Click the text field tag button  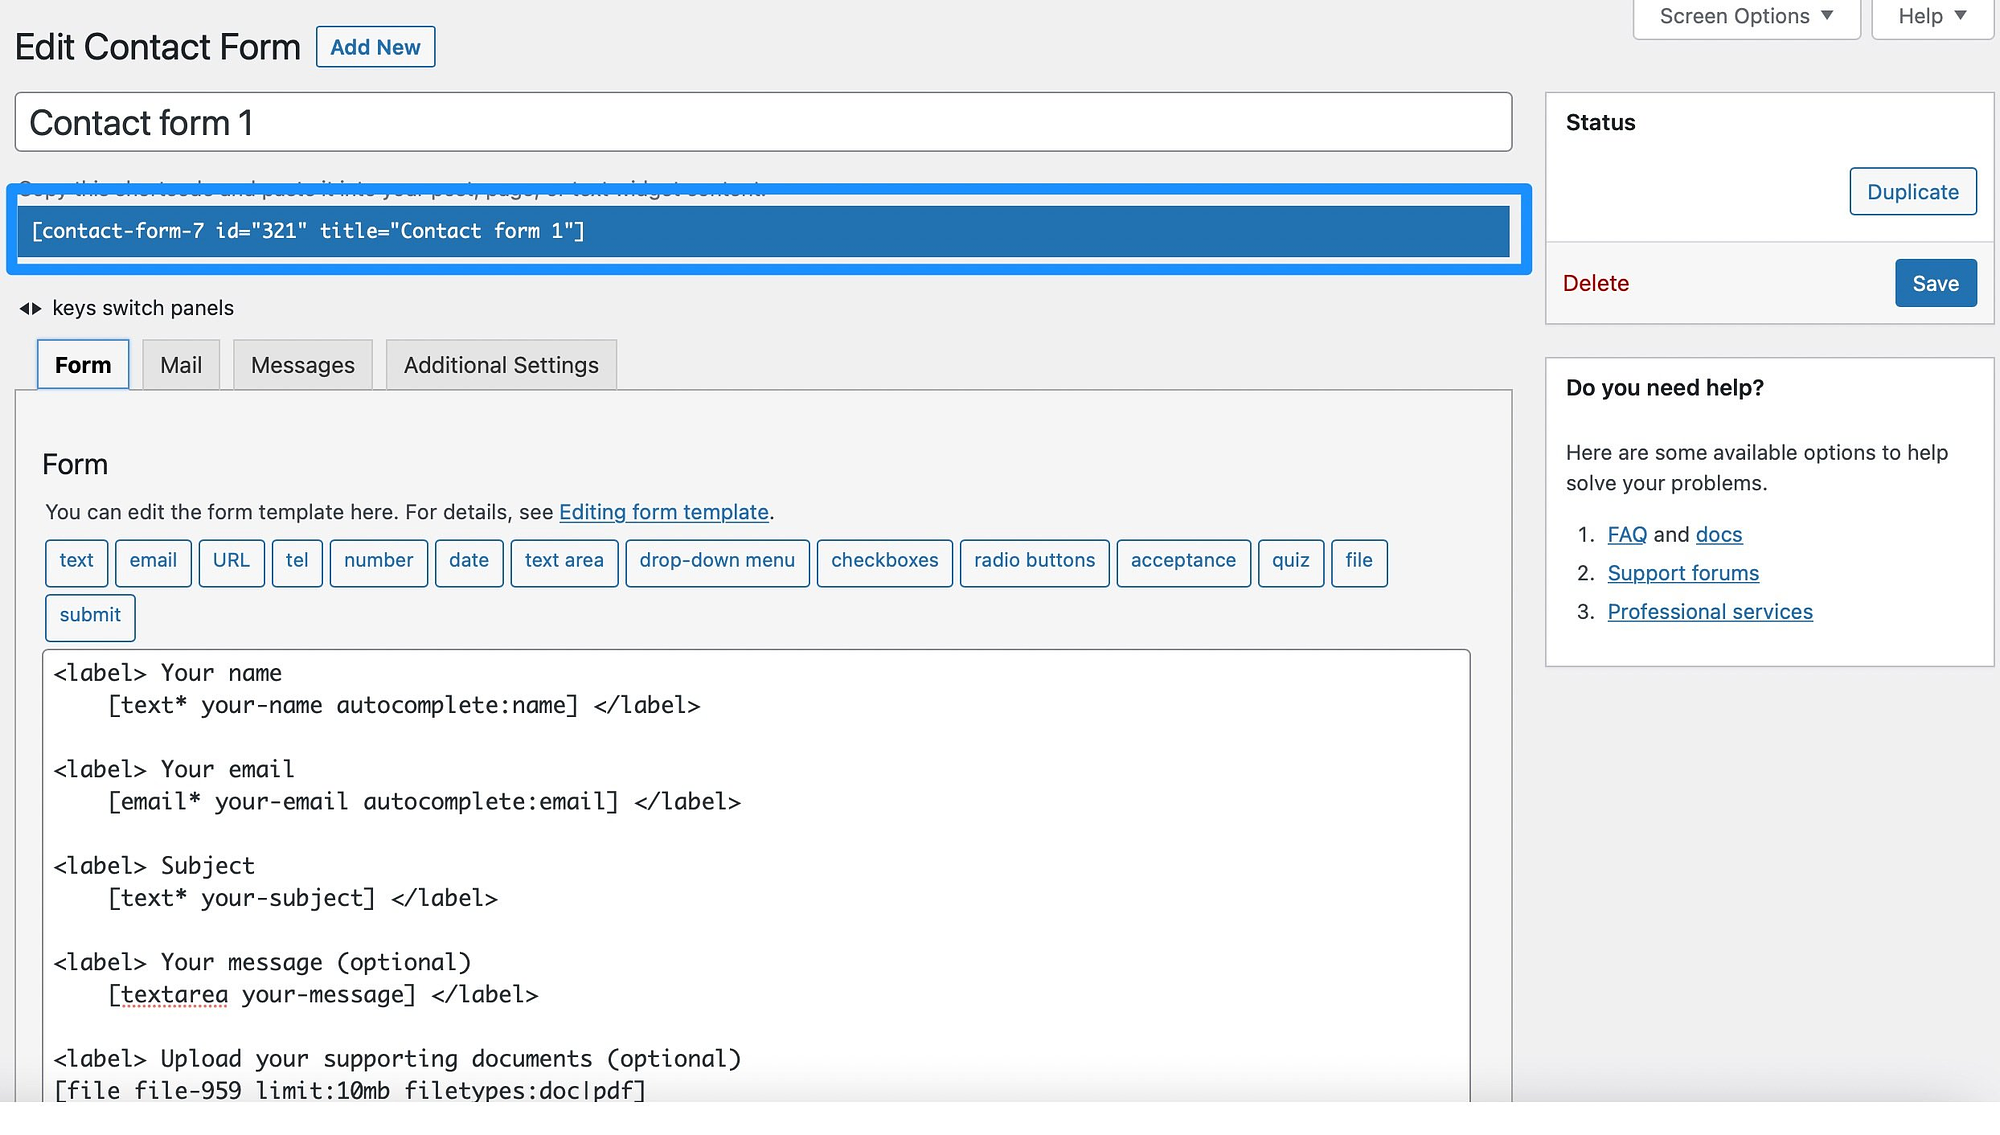pyautogui.click(x=77, y=559)
